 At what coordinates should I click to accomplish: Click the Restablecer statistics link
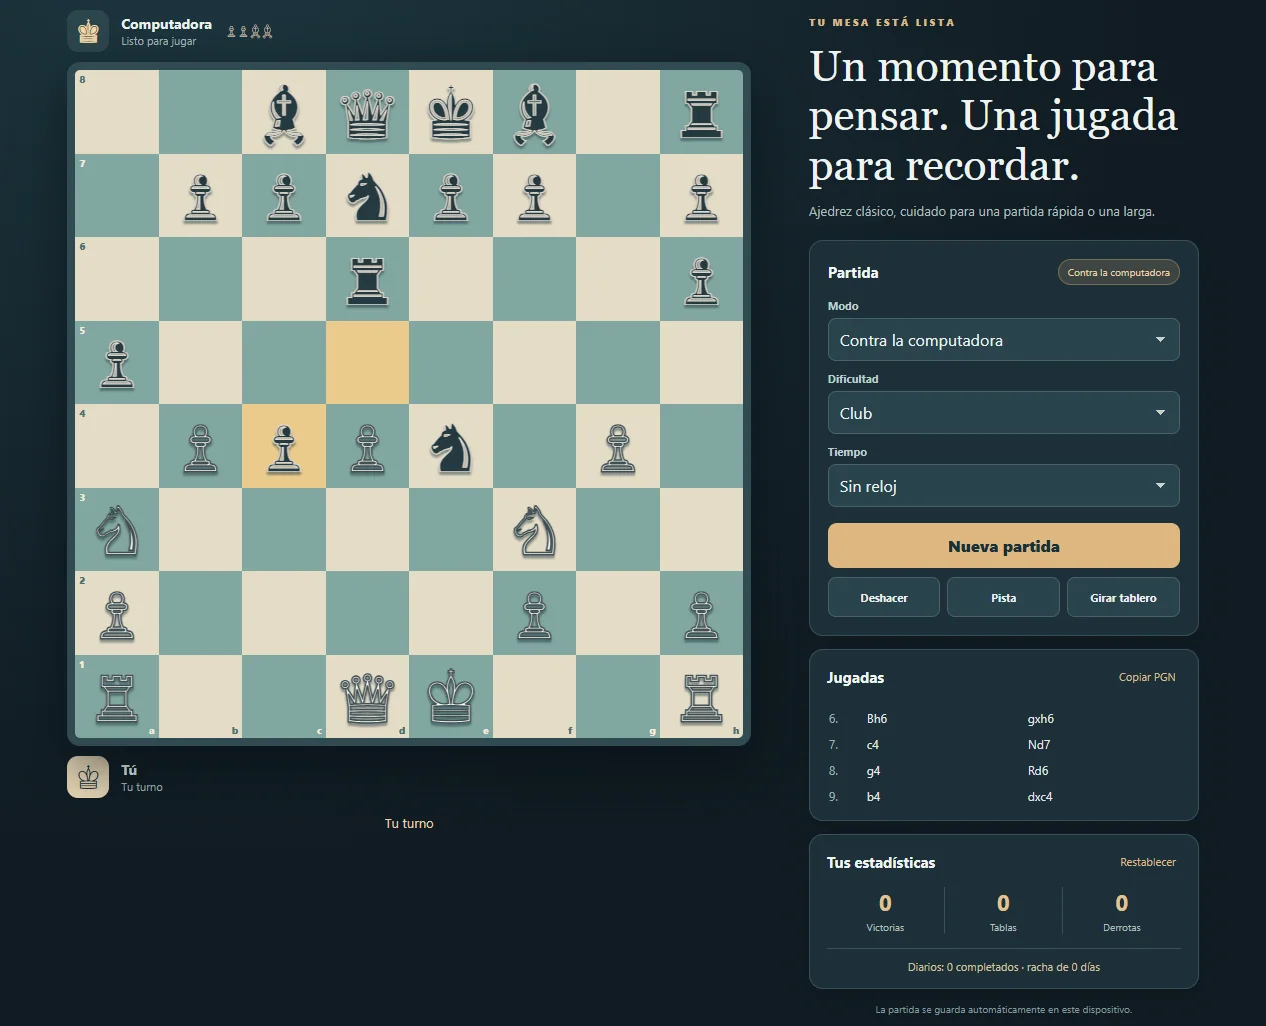(x=1148, y=862)
